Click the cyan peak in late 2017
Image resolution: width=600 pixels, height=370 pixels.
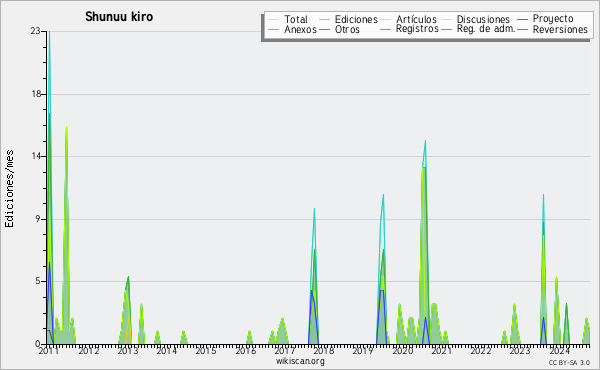tap(314, 209)
